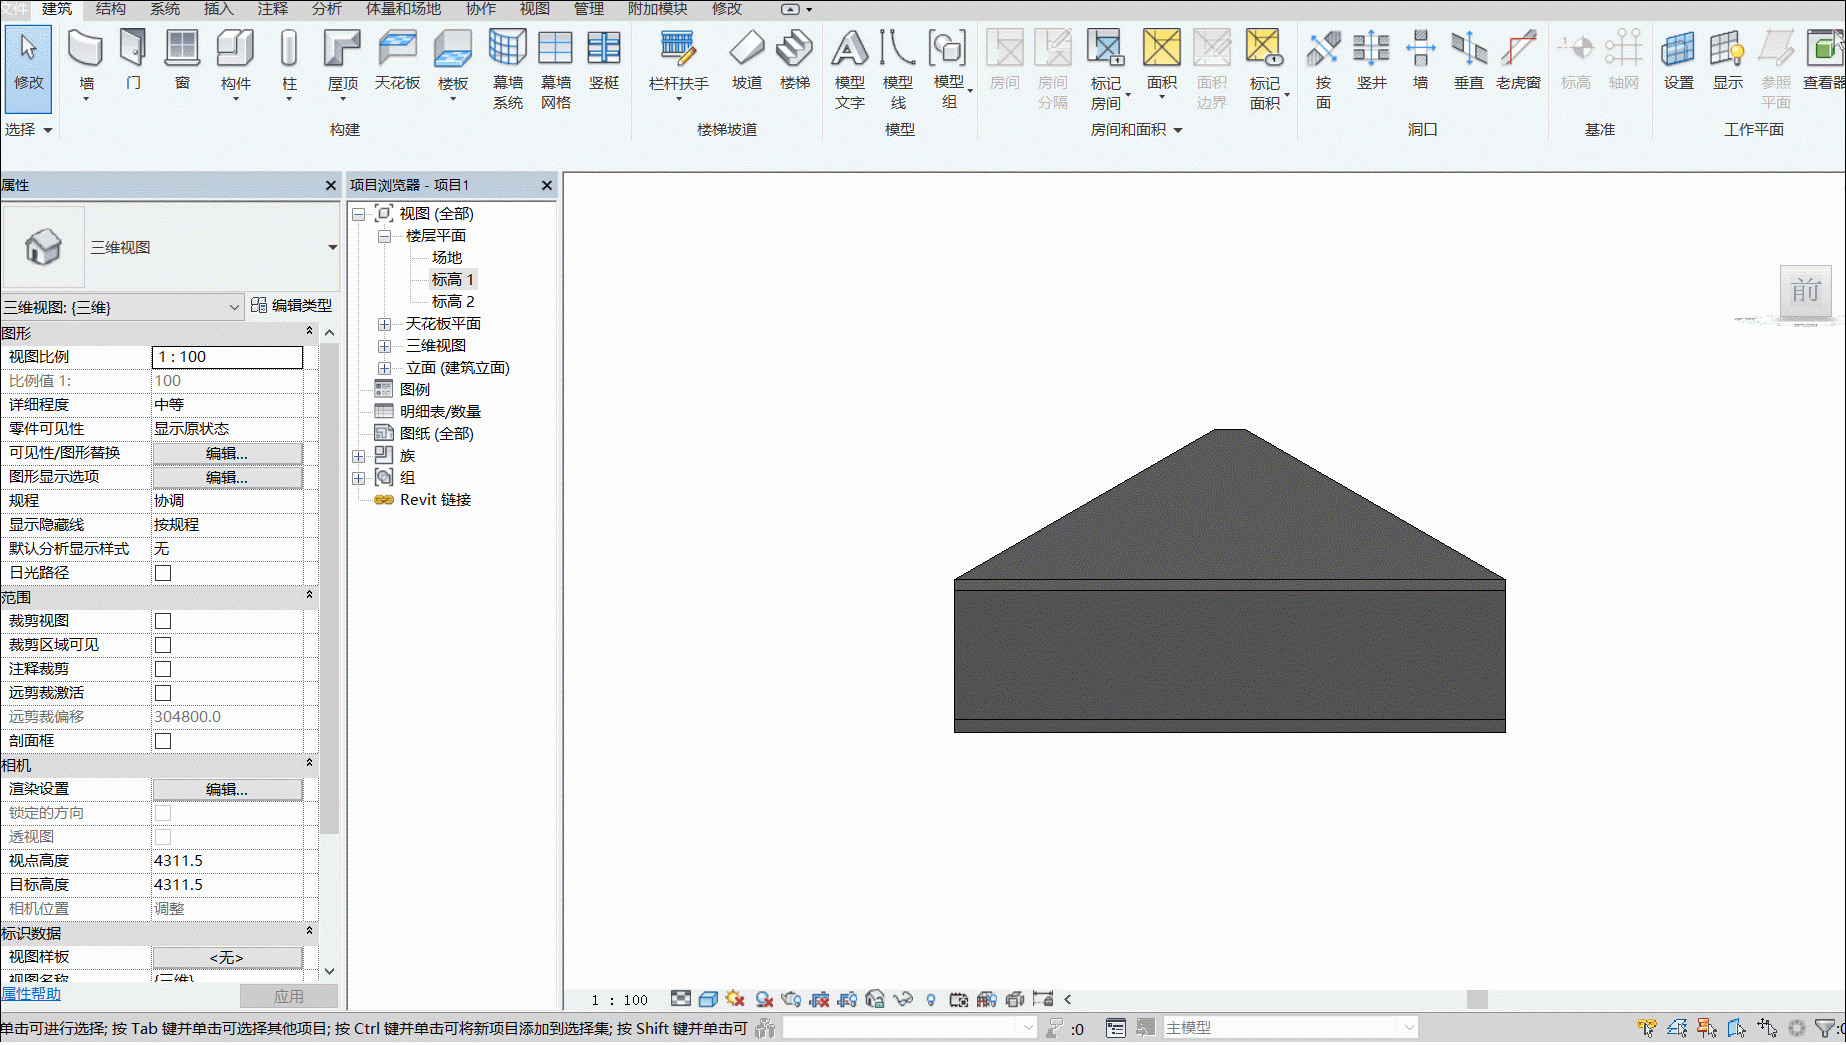The width and height of the screenshot is (1846, 1045).
Task: Open the 属性帮助 link
Action: (x=31, y=994)
